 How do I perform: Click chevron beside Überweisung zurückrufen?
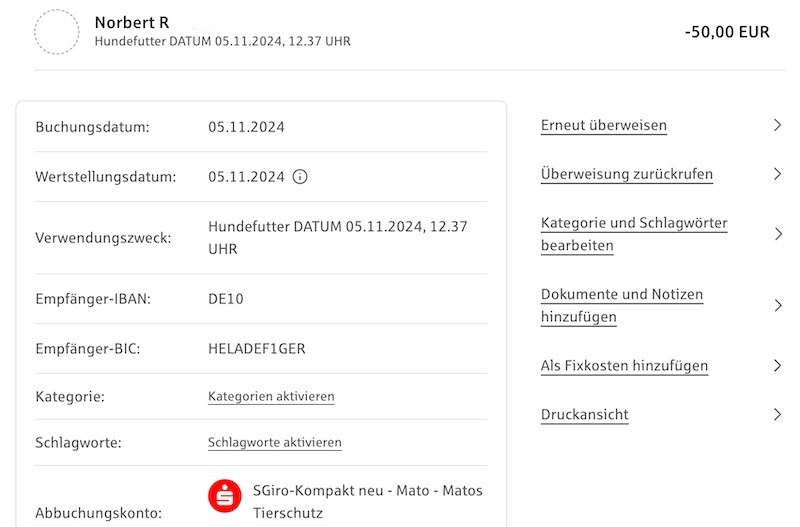point(777,174)
